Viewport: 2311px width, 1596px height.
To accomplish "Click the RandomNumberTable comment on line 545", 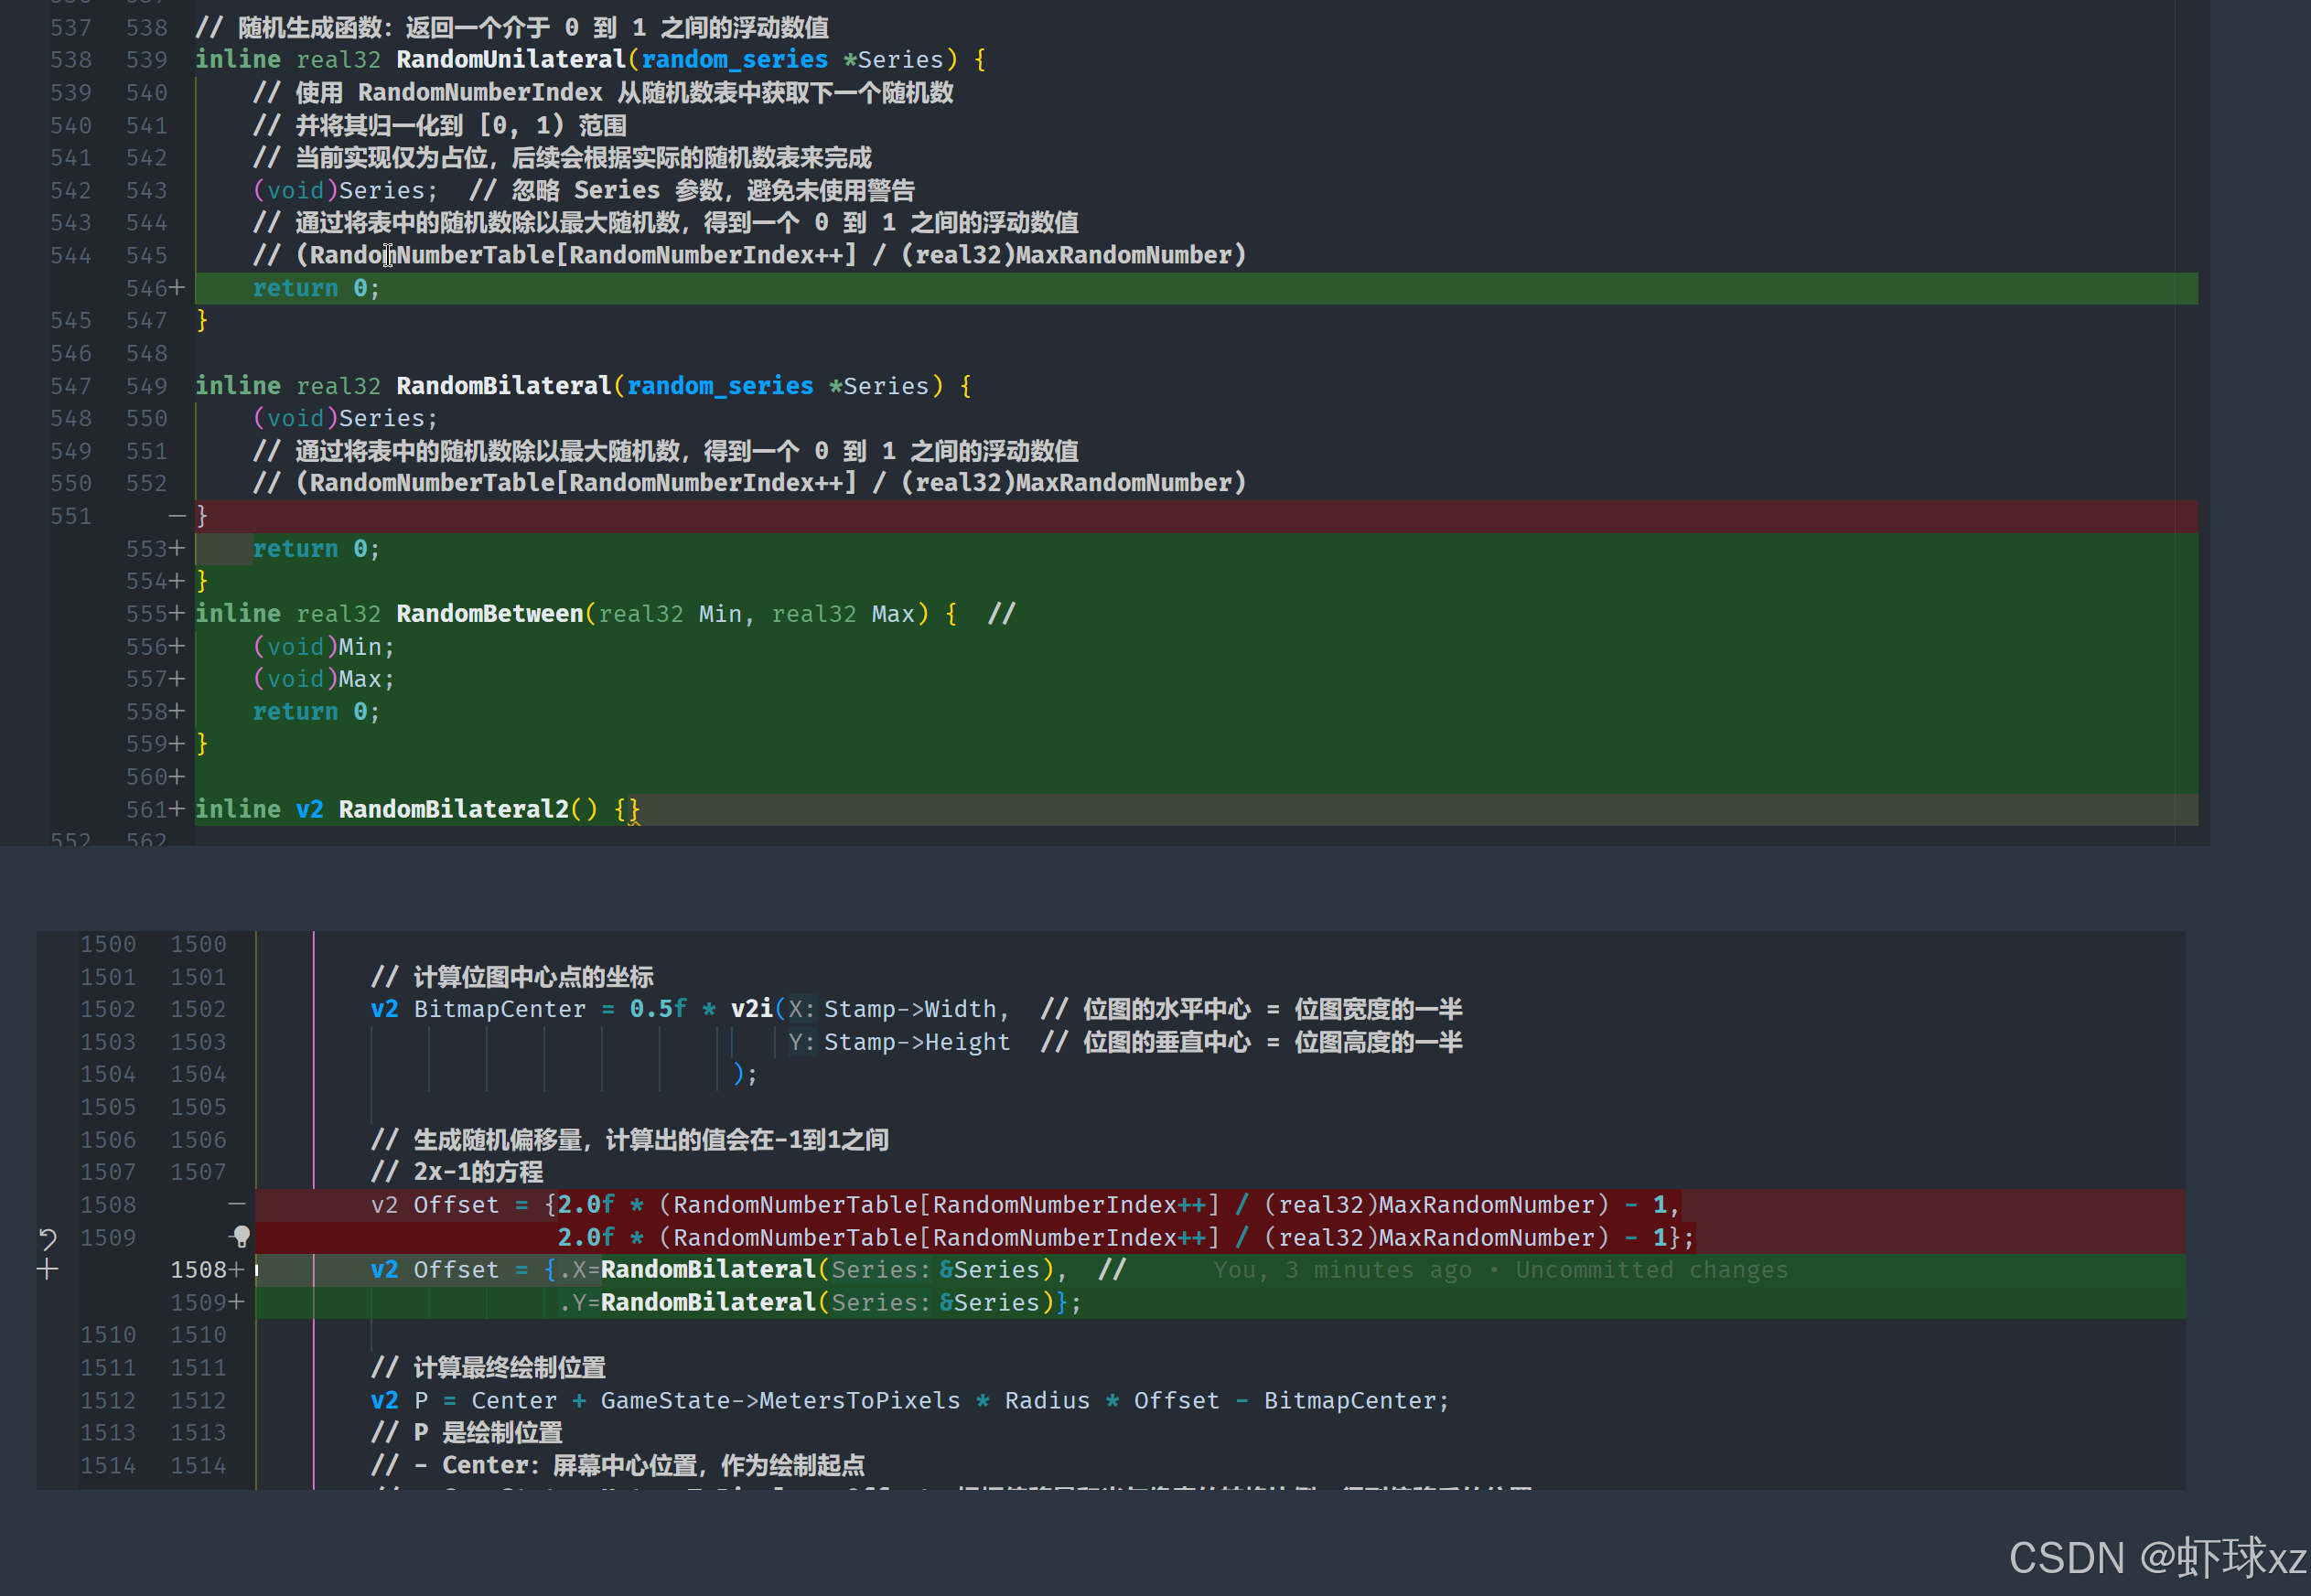I will click(749, 255).
